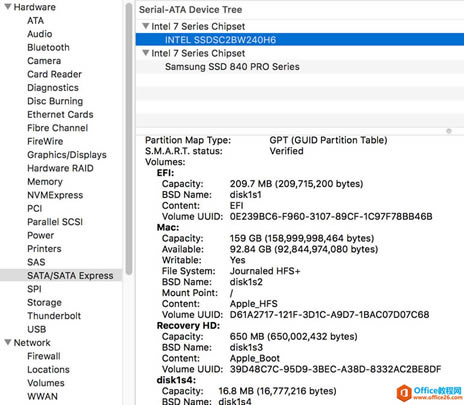
Task: Select Volumes under Network
Action: [x=46, y=383]
